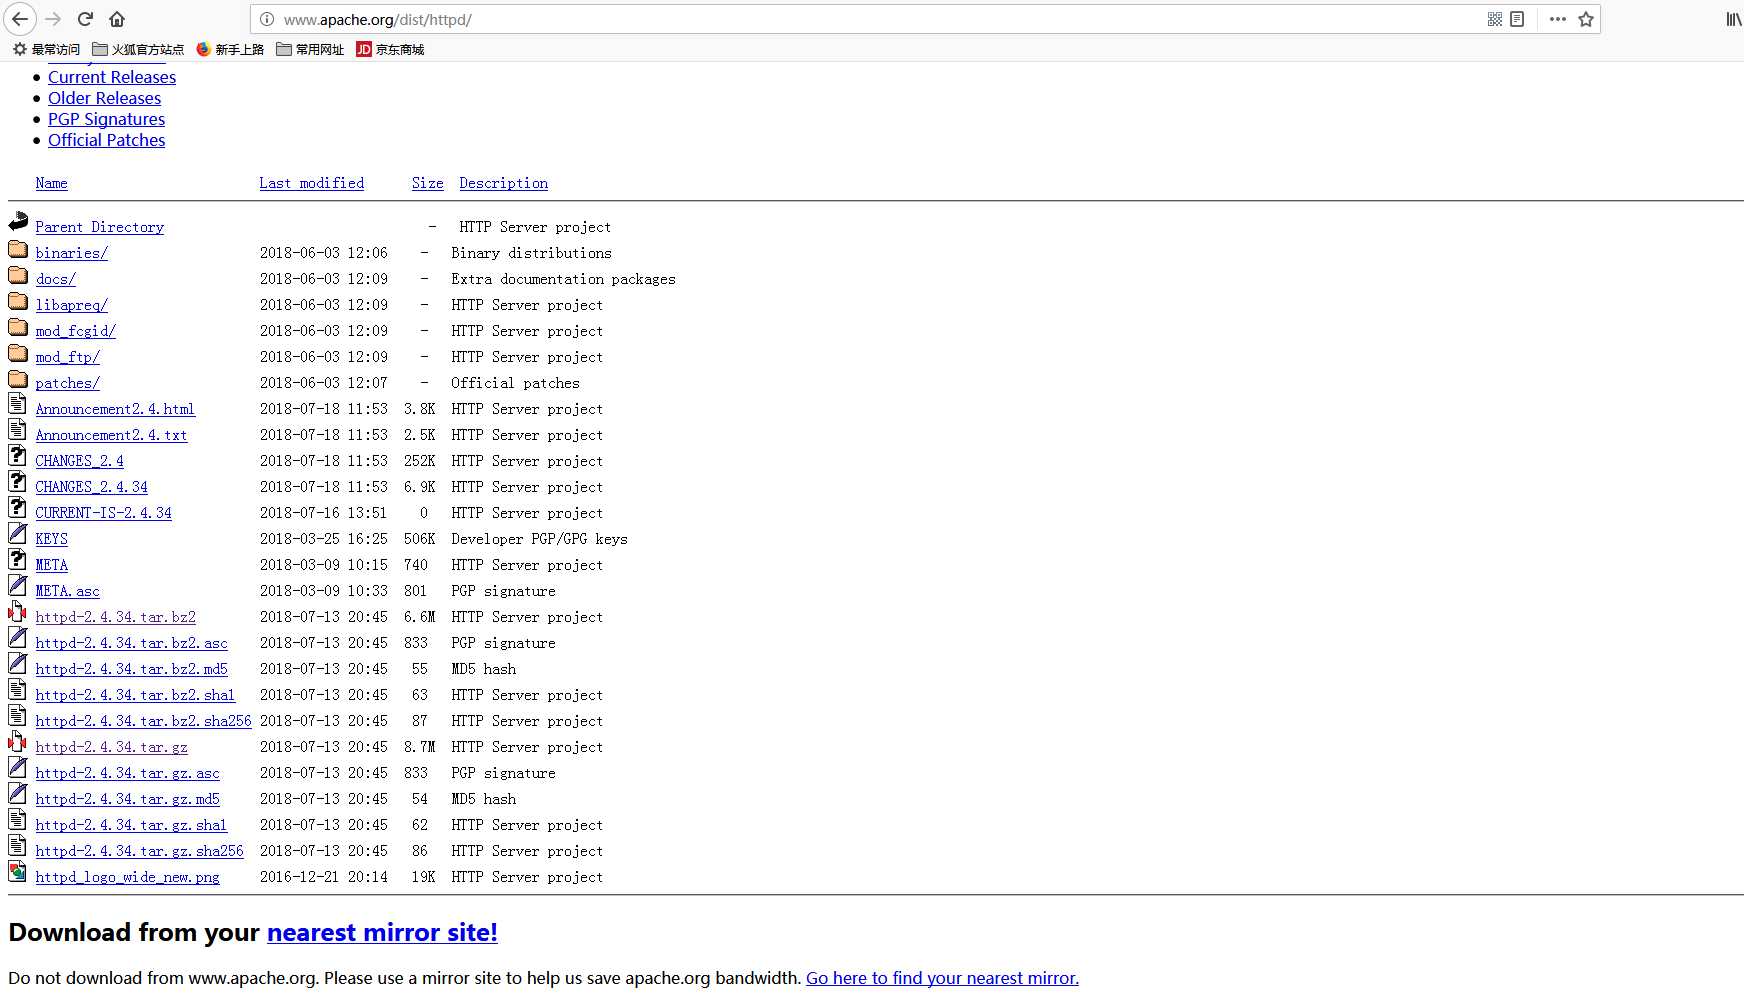Click the forward navigation arrow
This screenshot has width=1744, height=1006.
(x=53, y=19)
